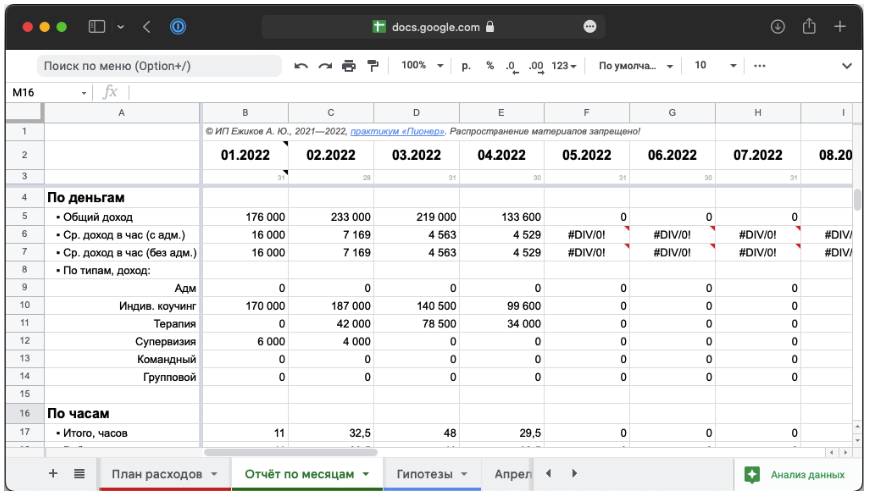This screenshot has width=869, height=498.
Task: Click the redo arrow icon
Action: point(325,66)
